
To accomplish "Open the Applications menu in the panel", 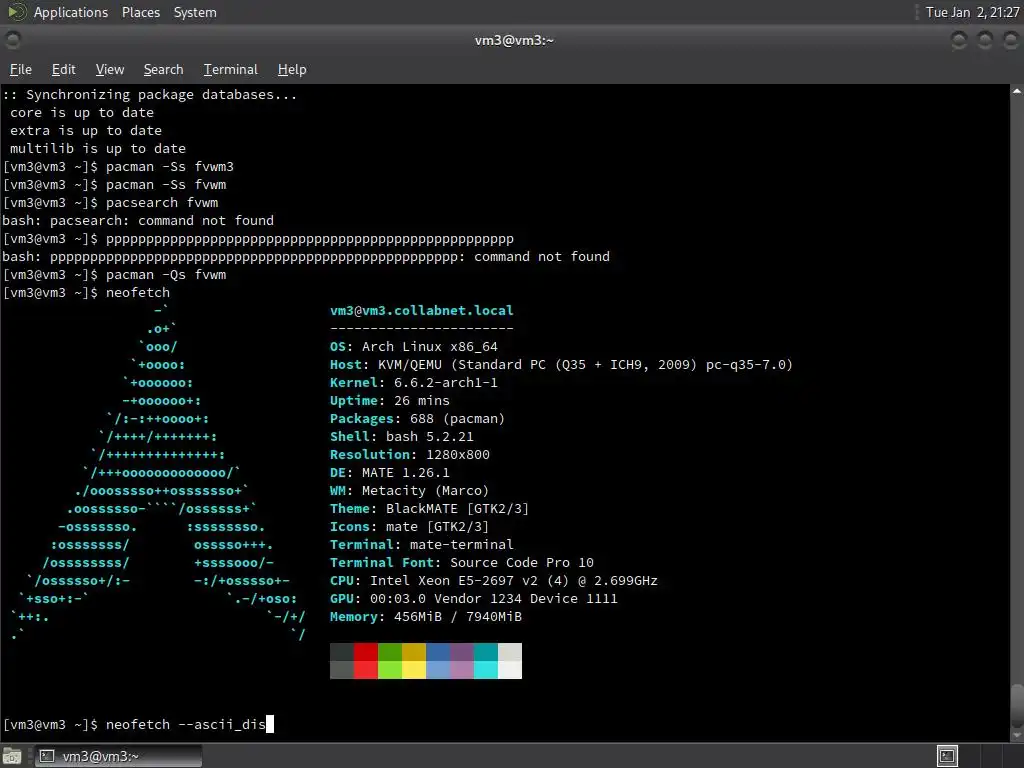I will [71, 12].
